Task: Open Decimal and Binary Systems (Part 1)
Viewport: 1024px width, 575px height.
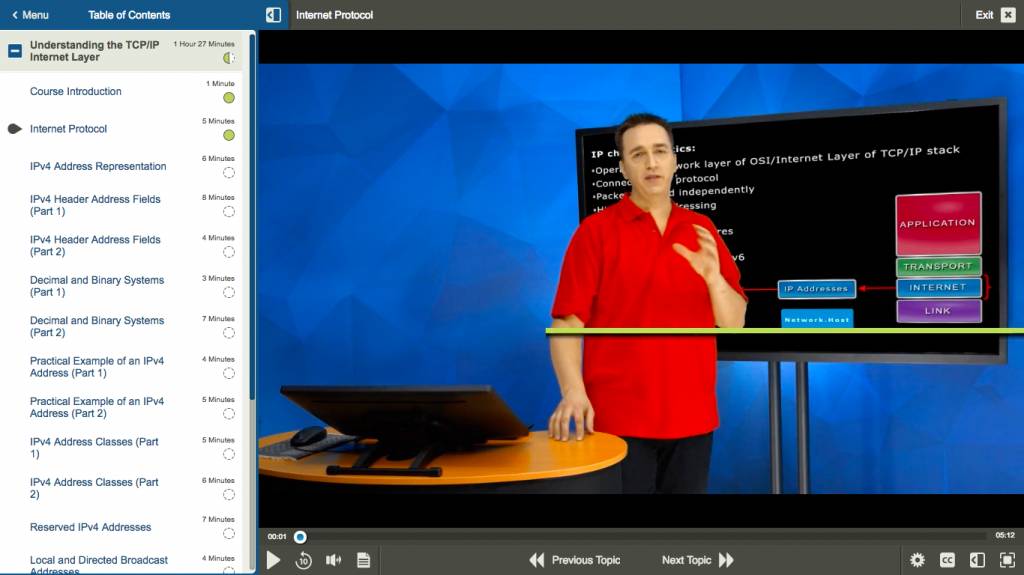Action: point(97,286)
